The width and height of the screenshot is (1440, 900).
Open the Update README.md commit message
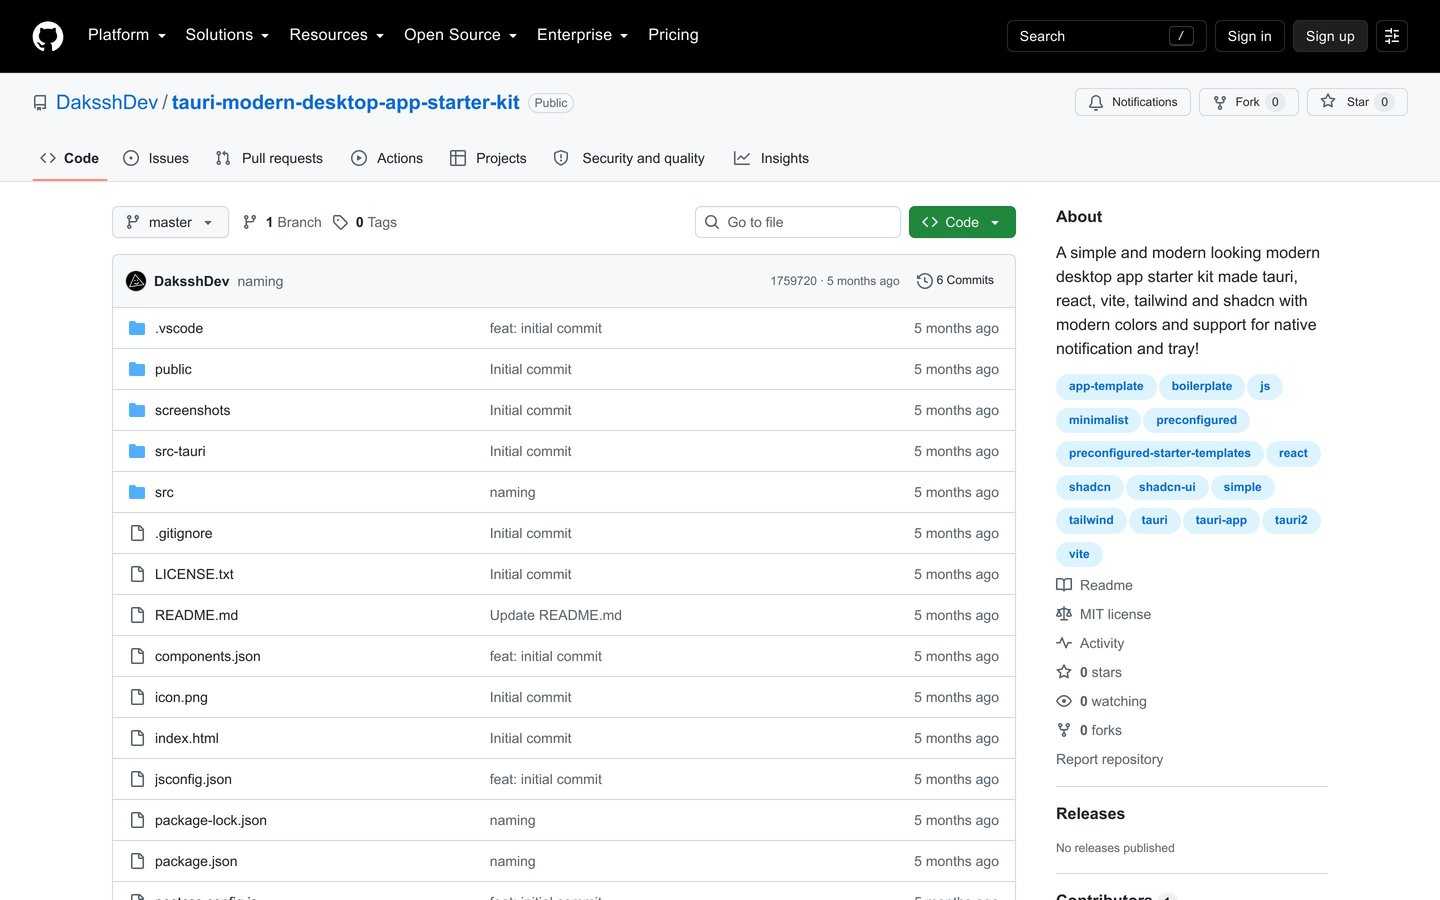click(x=555, y=615)
